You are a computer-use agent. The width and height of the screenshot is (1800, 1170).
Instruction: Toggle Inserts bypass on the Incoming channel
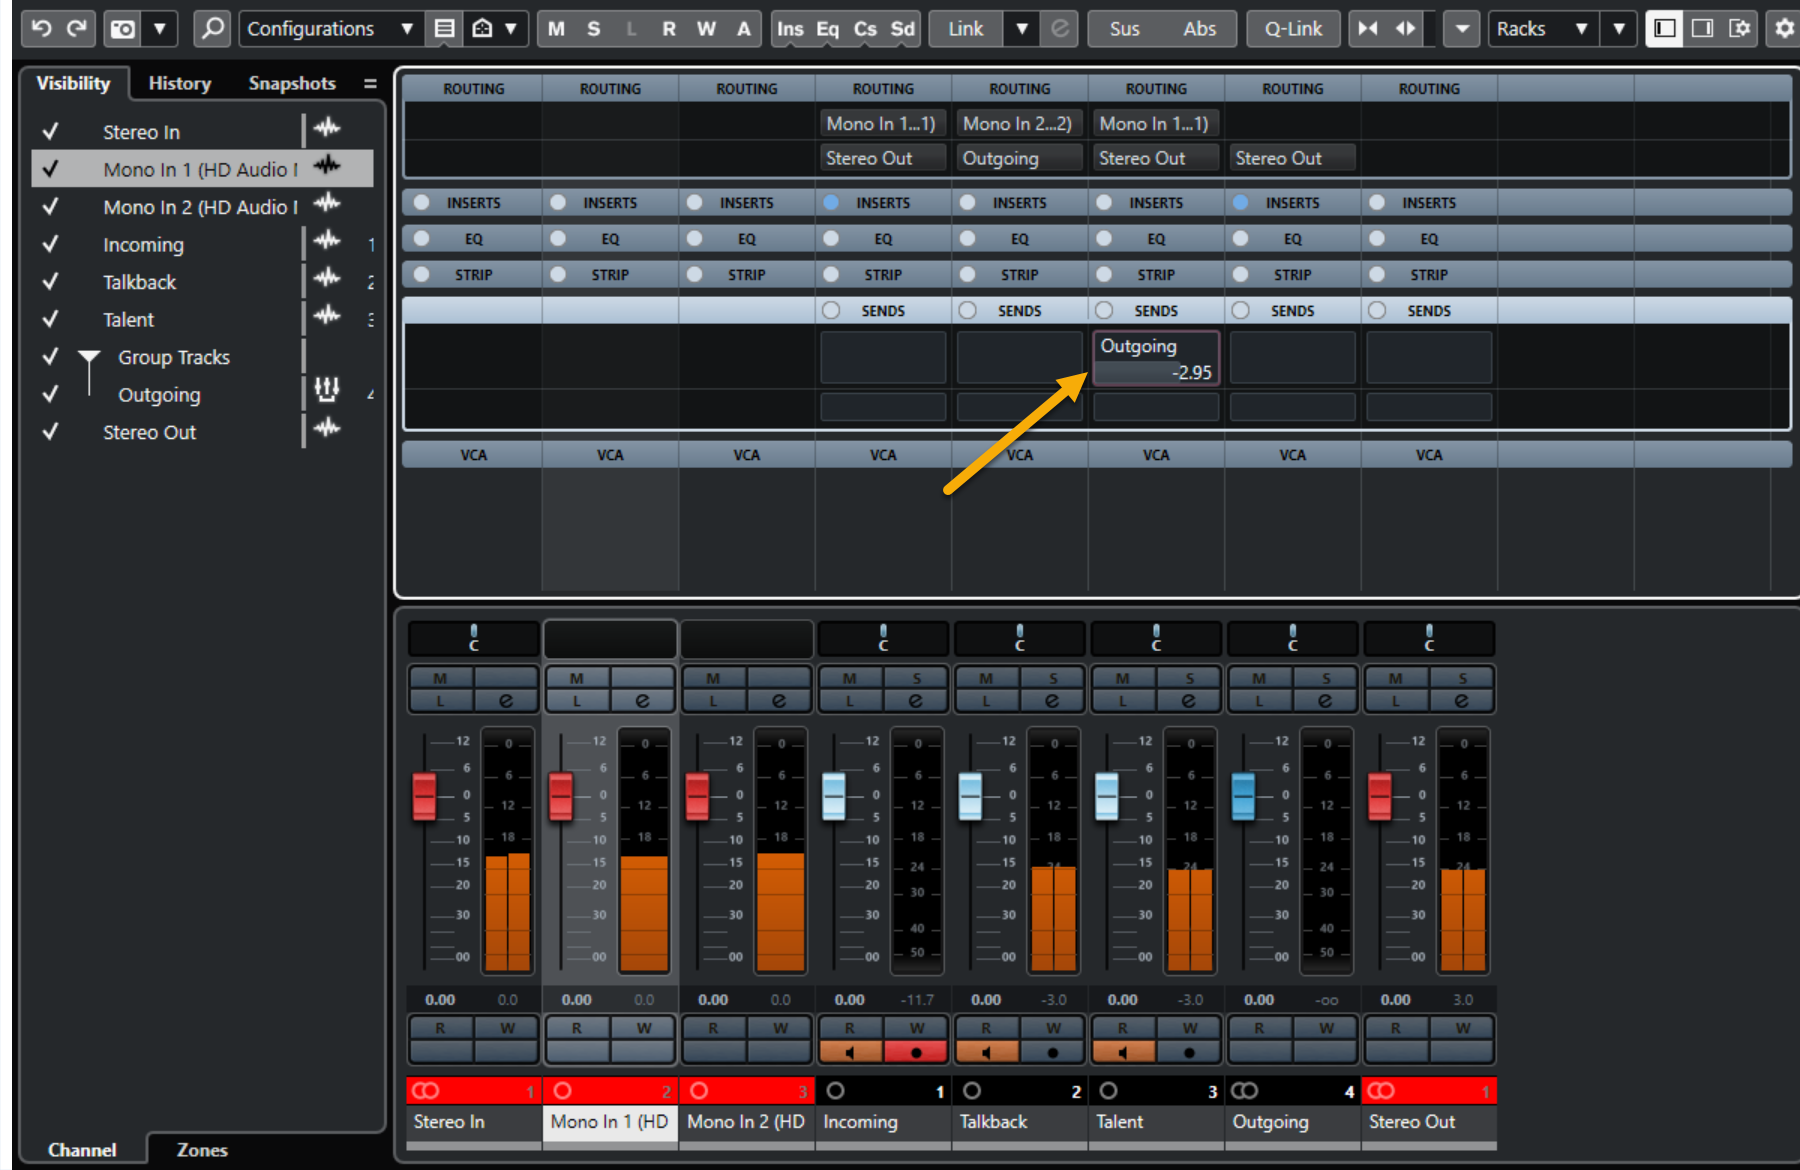point(831,202)
